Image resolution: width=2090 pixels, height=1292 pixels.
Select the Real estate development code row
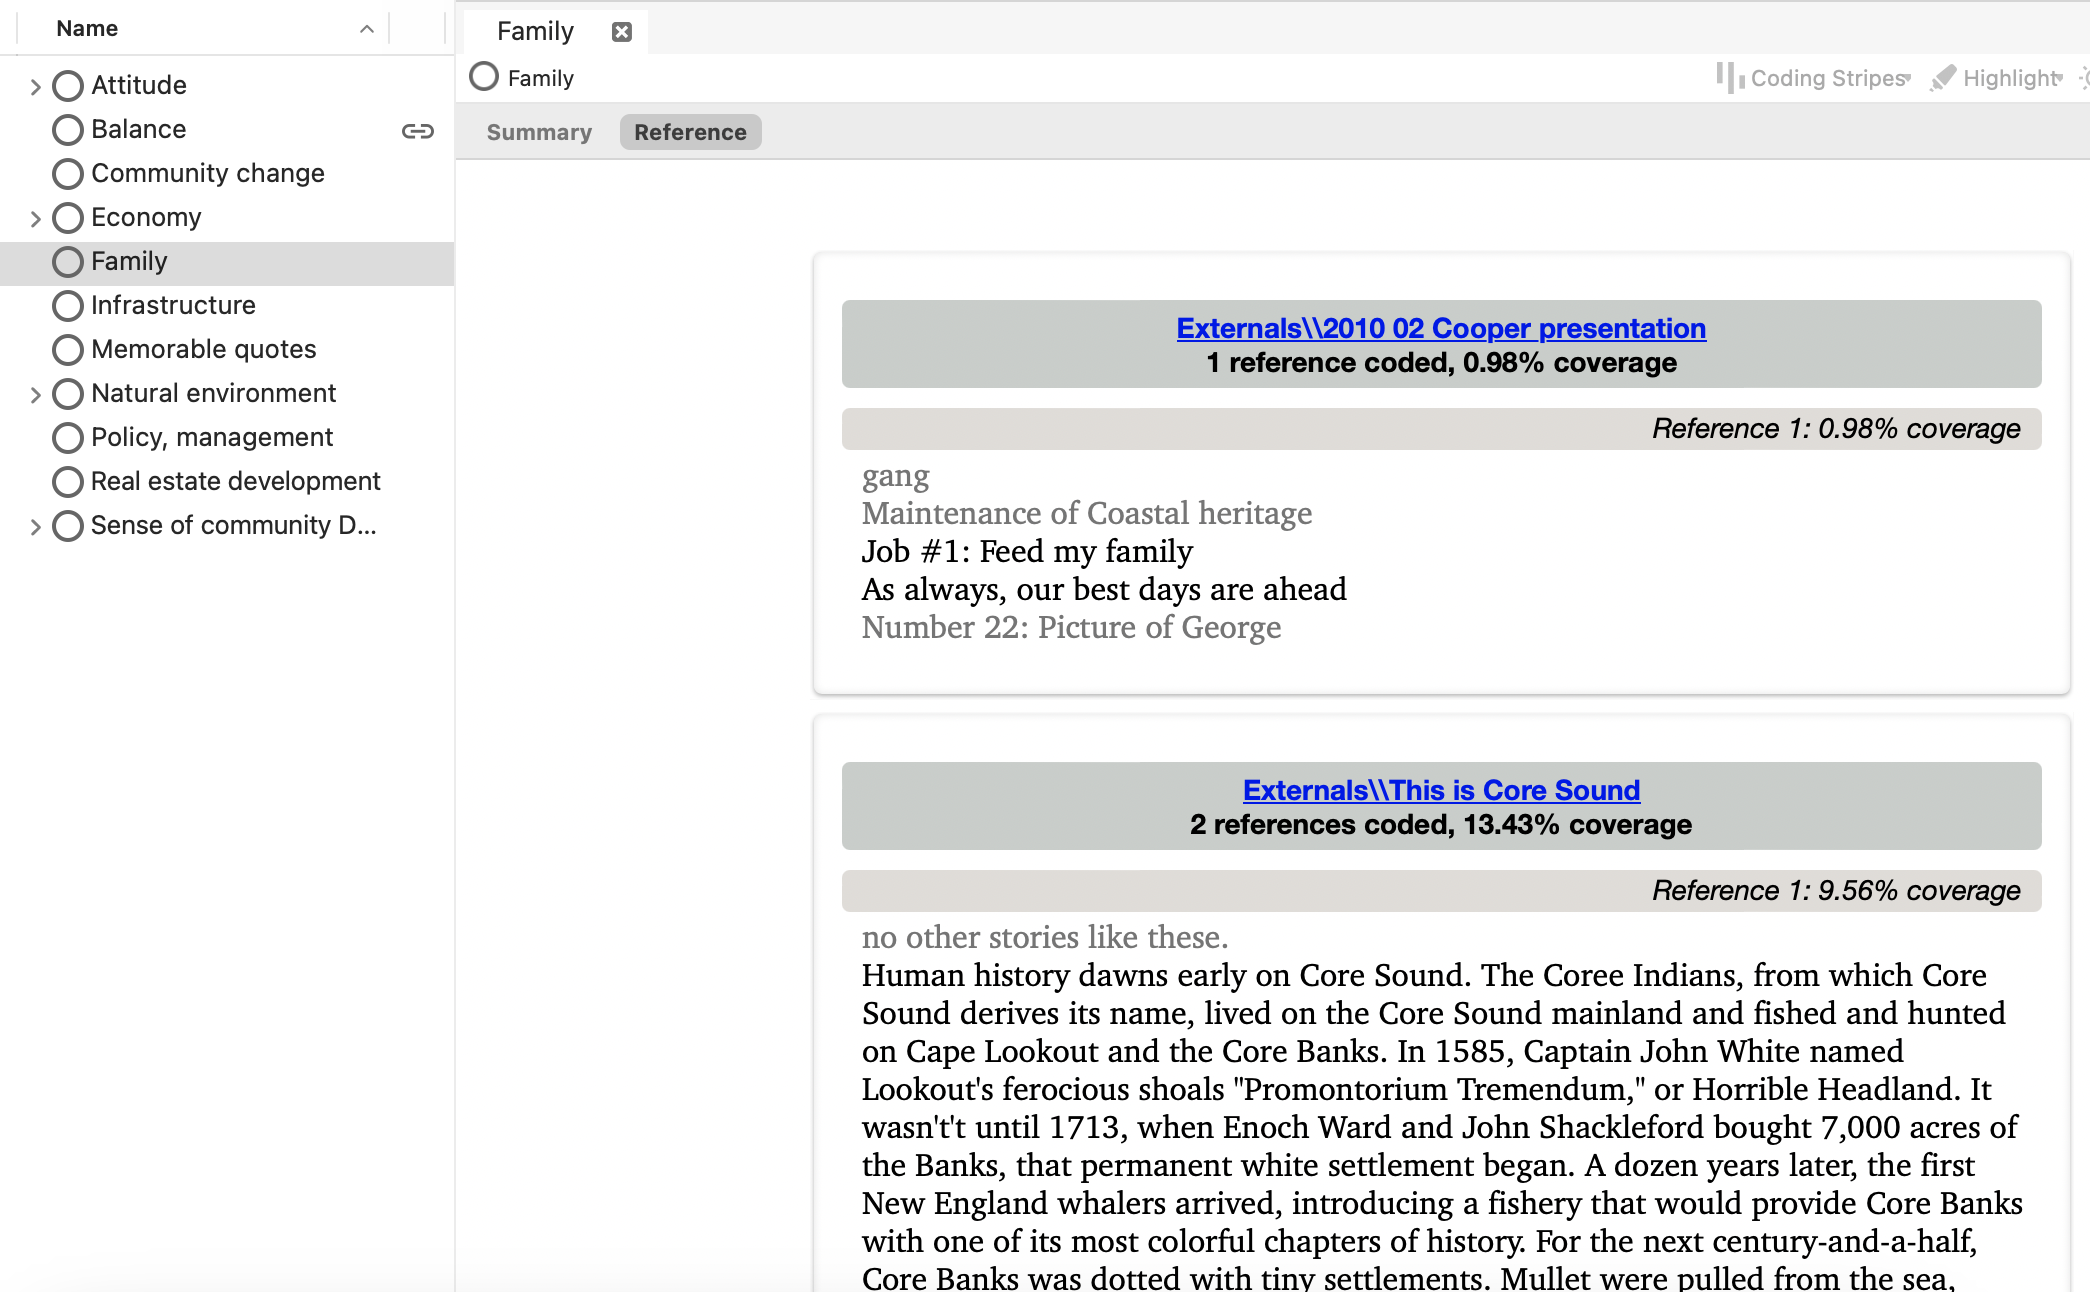pyautogui.click(x=228, y=481)
